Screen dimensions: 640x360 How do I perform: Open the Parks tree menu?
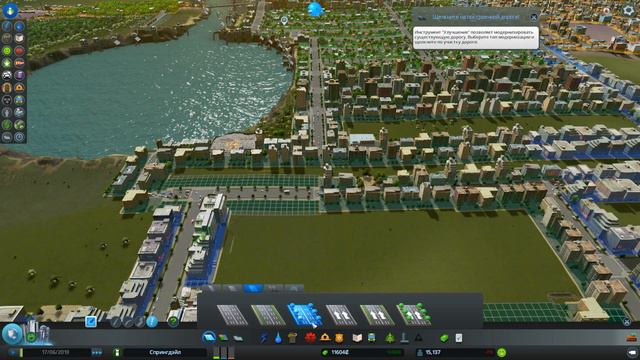390,338
